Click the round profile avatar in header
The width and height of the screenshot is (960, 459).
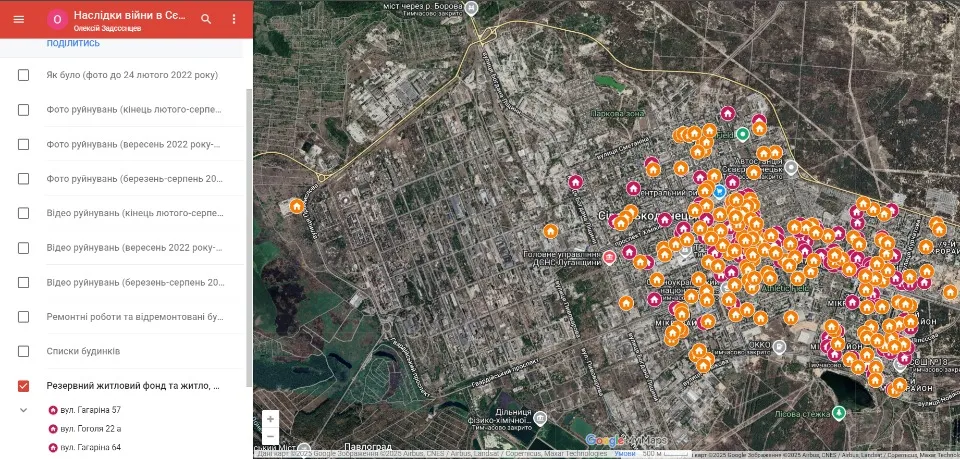[x=57, y=20]
